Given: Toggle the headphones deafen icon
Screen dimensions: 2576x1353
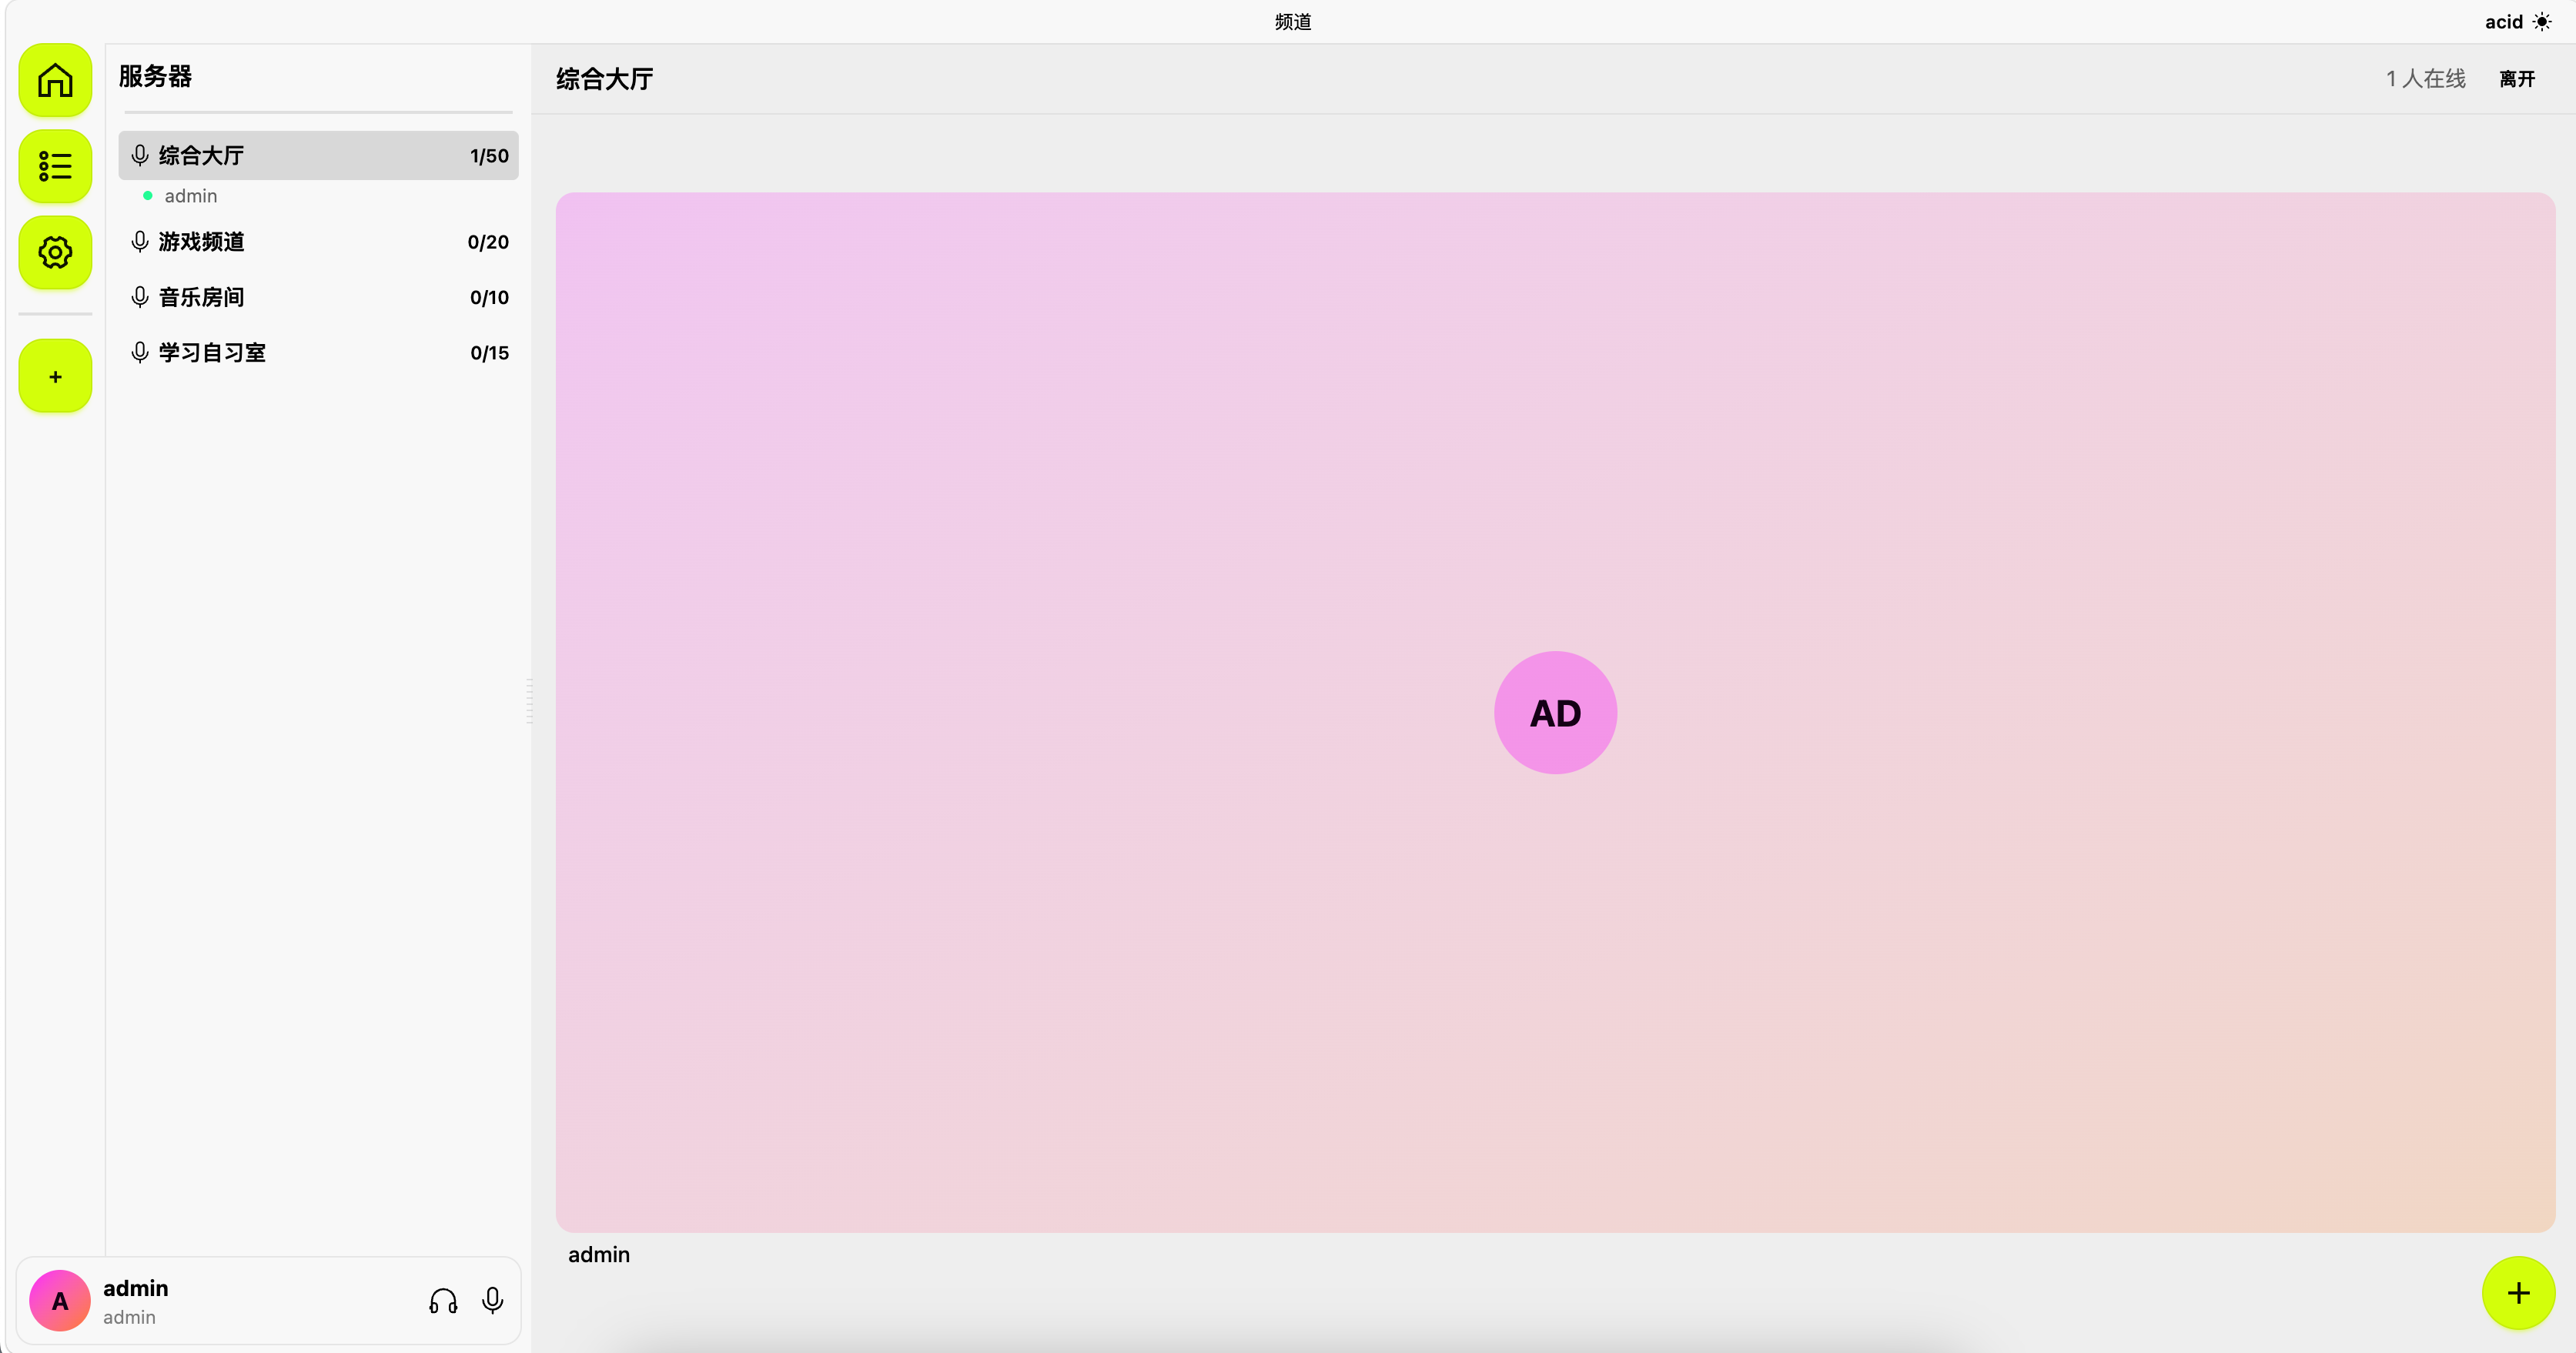Looking at the screenshot, I should (x=443, y=1300).
